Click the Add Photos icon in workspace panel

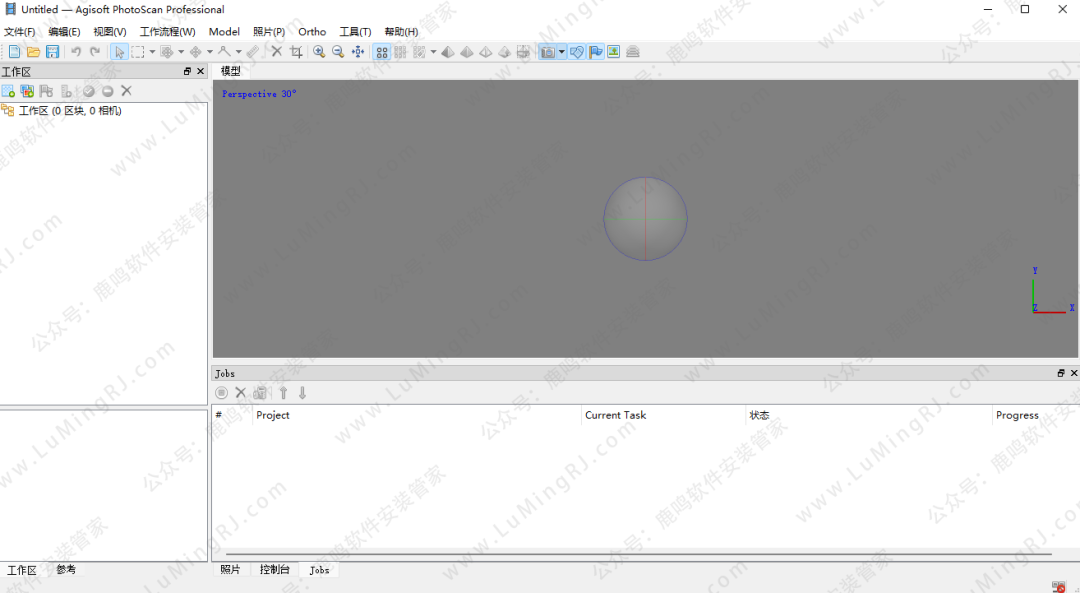pos(27,91)
